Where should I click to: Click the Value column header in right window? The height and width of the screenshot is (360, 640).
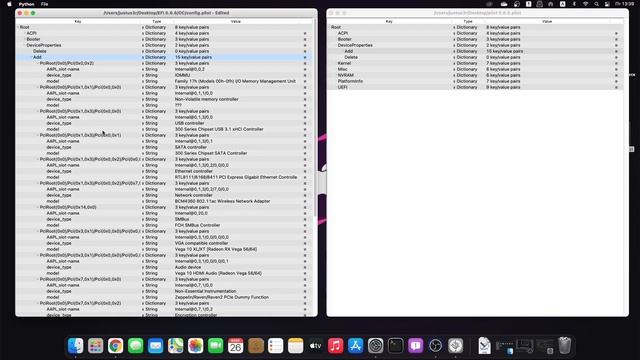pyautogui.click(x=547, y=21)
